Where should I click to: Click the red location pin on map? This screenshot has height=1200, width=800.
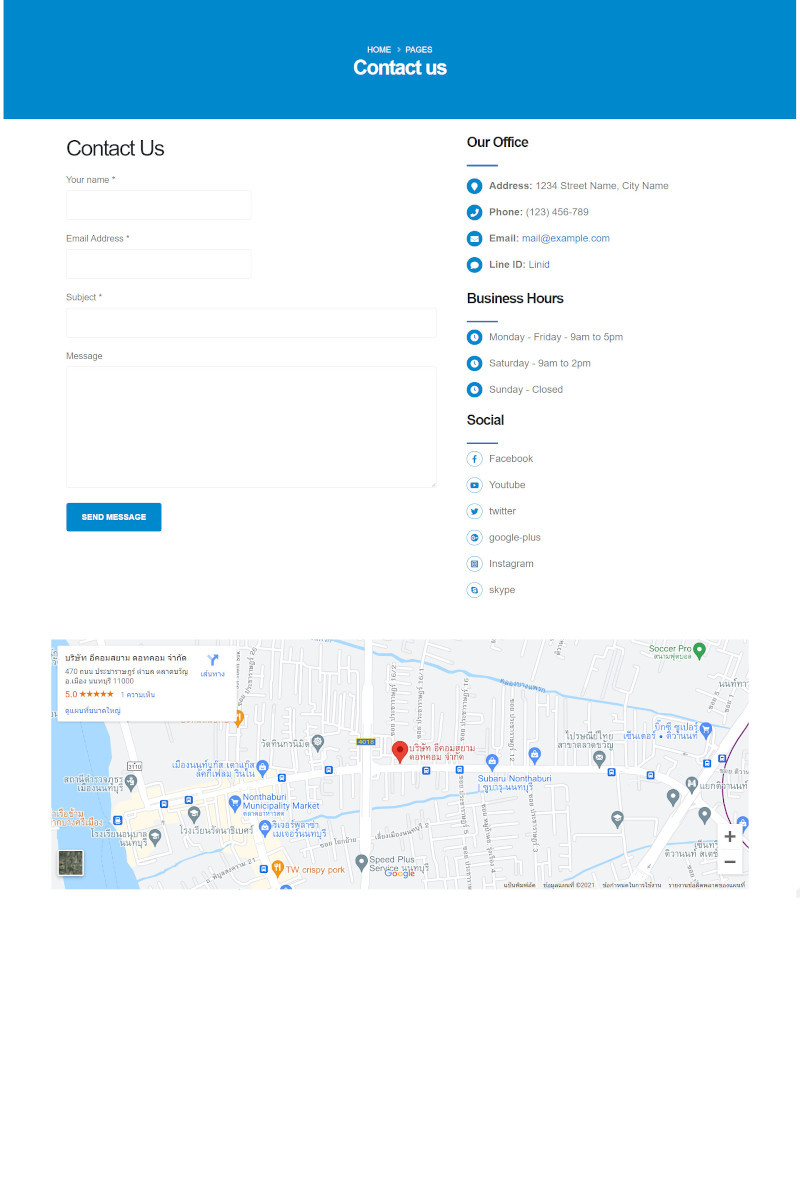pyautogui.click(x=399, y=753)
